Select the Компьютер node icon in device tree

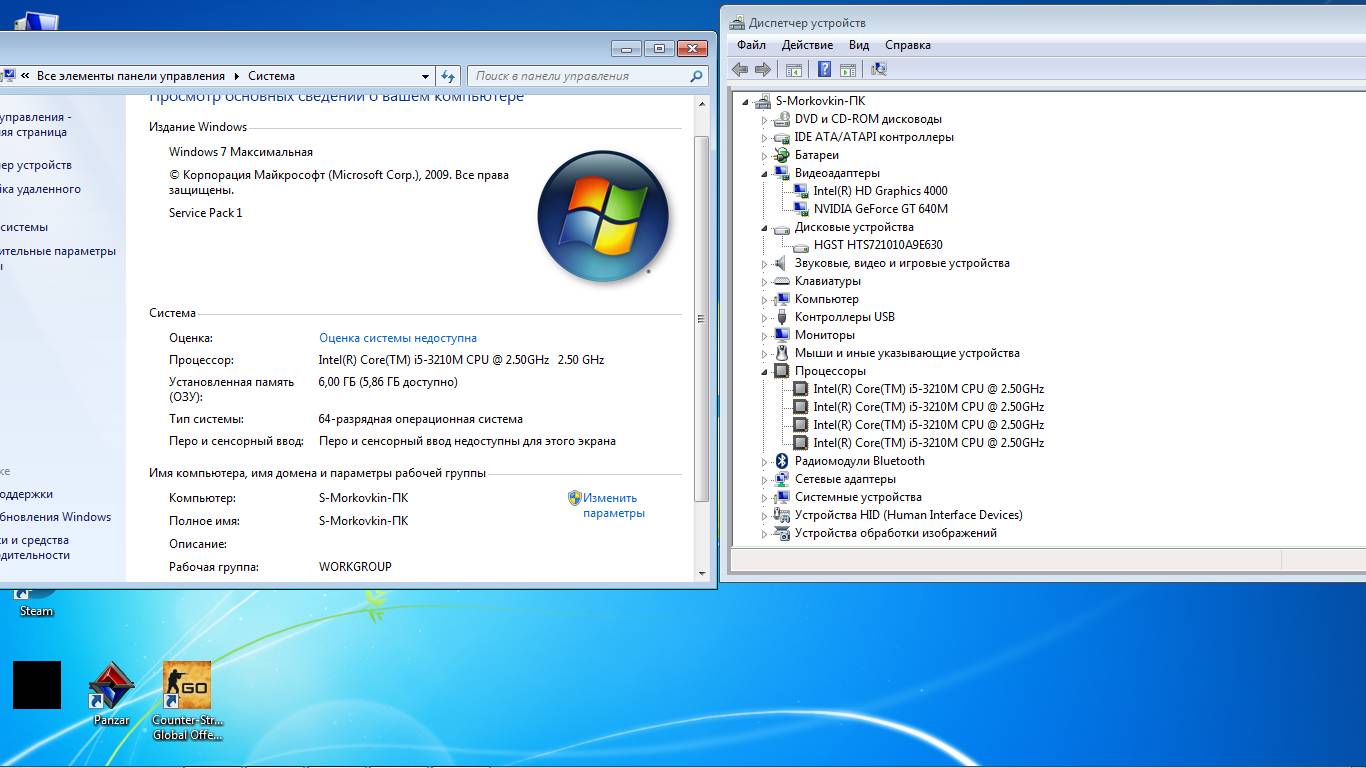click(782, 299)
